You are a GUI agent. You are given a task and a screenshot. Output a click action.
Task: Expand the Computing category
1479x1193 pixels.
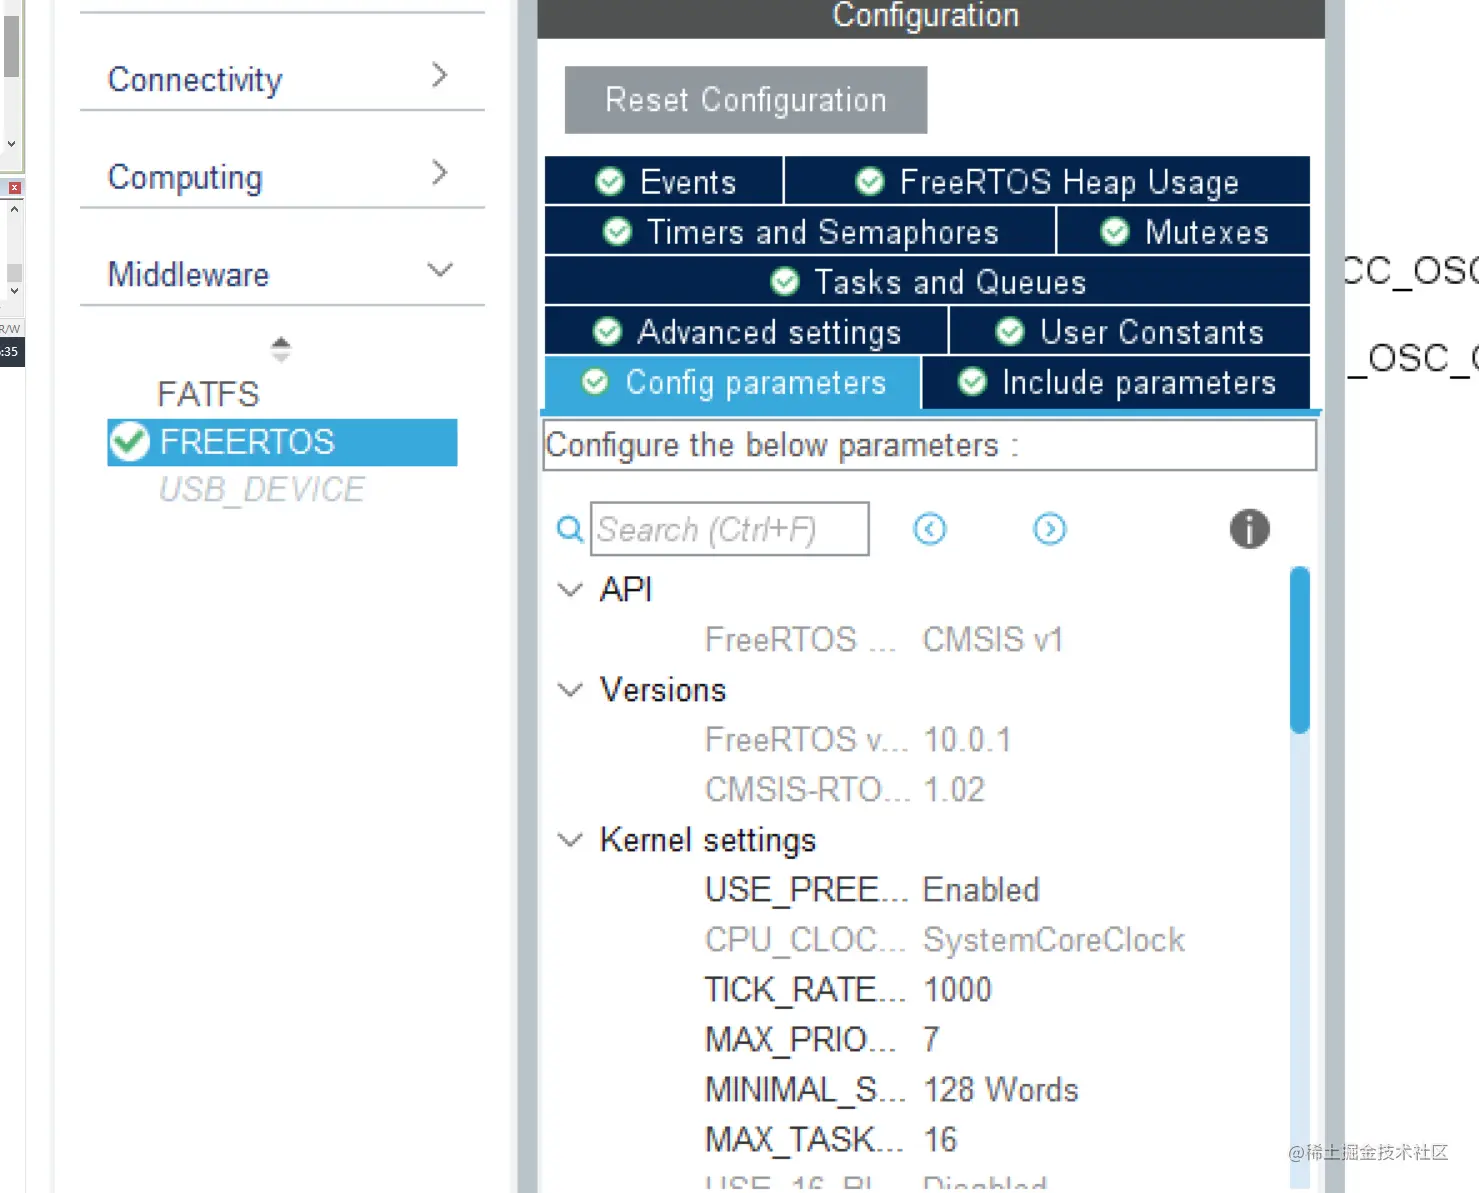click(x=281, y=176)
